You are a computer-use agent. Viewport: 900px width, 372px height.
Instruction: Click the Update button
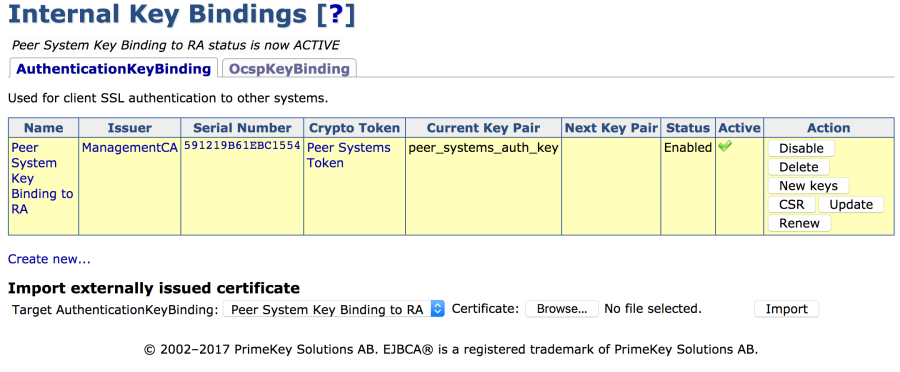[851, 204]
